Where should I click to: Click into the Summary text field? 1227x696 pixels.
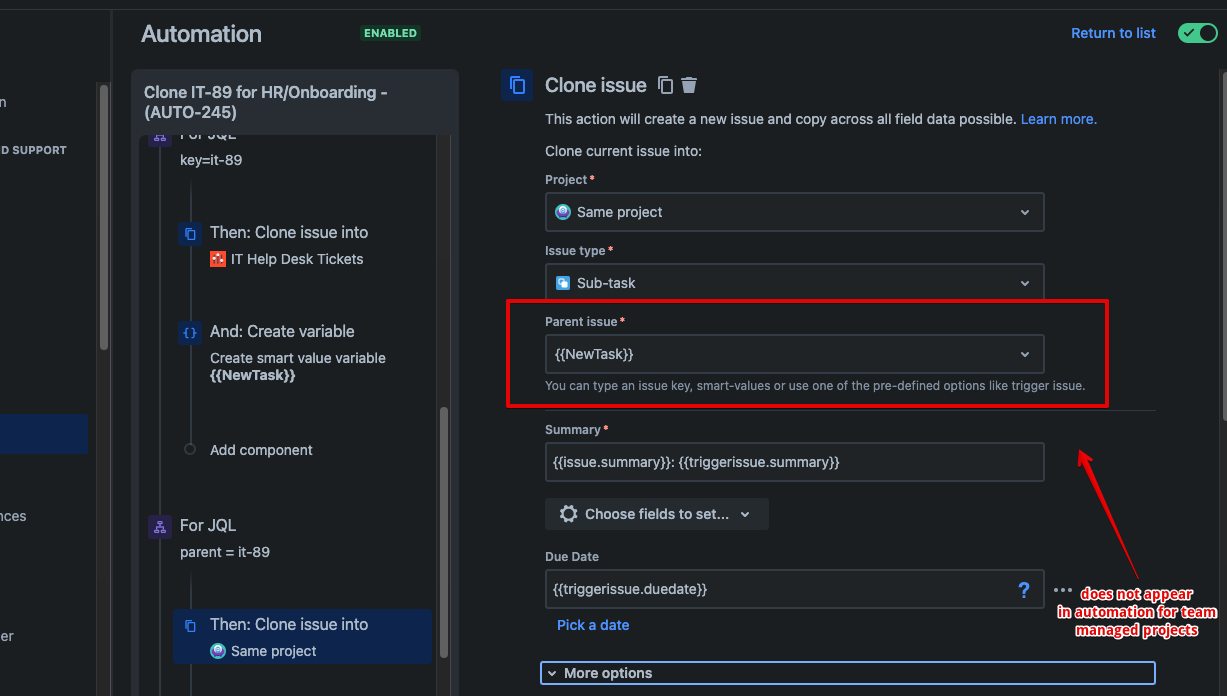coord(795,462)
